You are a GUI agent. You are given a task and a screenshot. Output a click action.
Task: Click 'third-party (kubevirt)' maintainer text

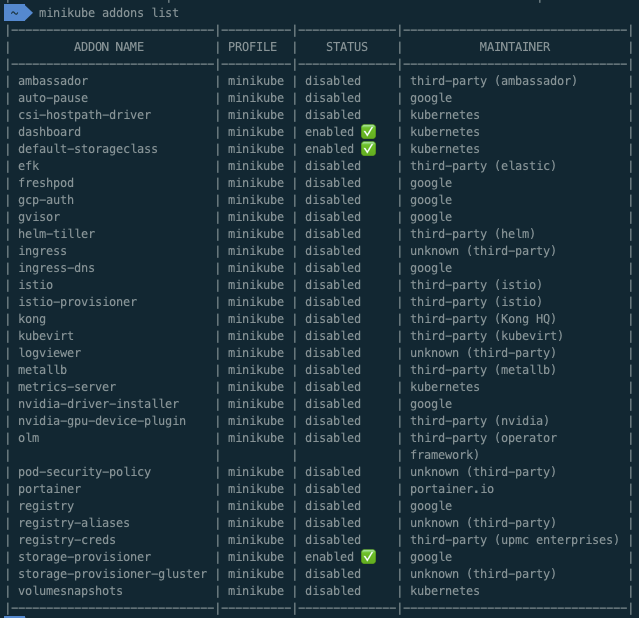pyautogui.click(x=487, y=336)
